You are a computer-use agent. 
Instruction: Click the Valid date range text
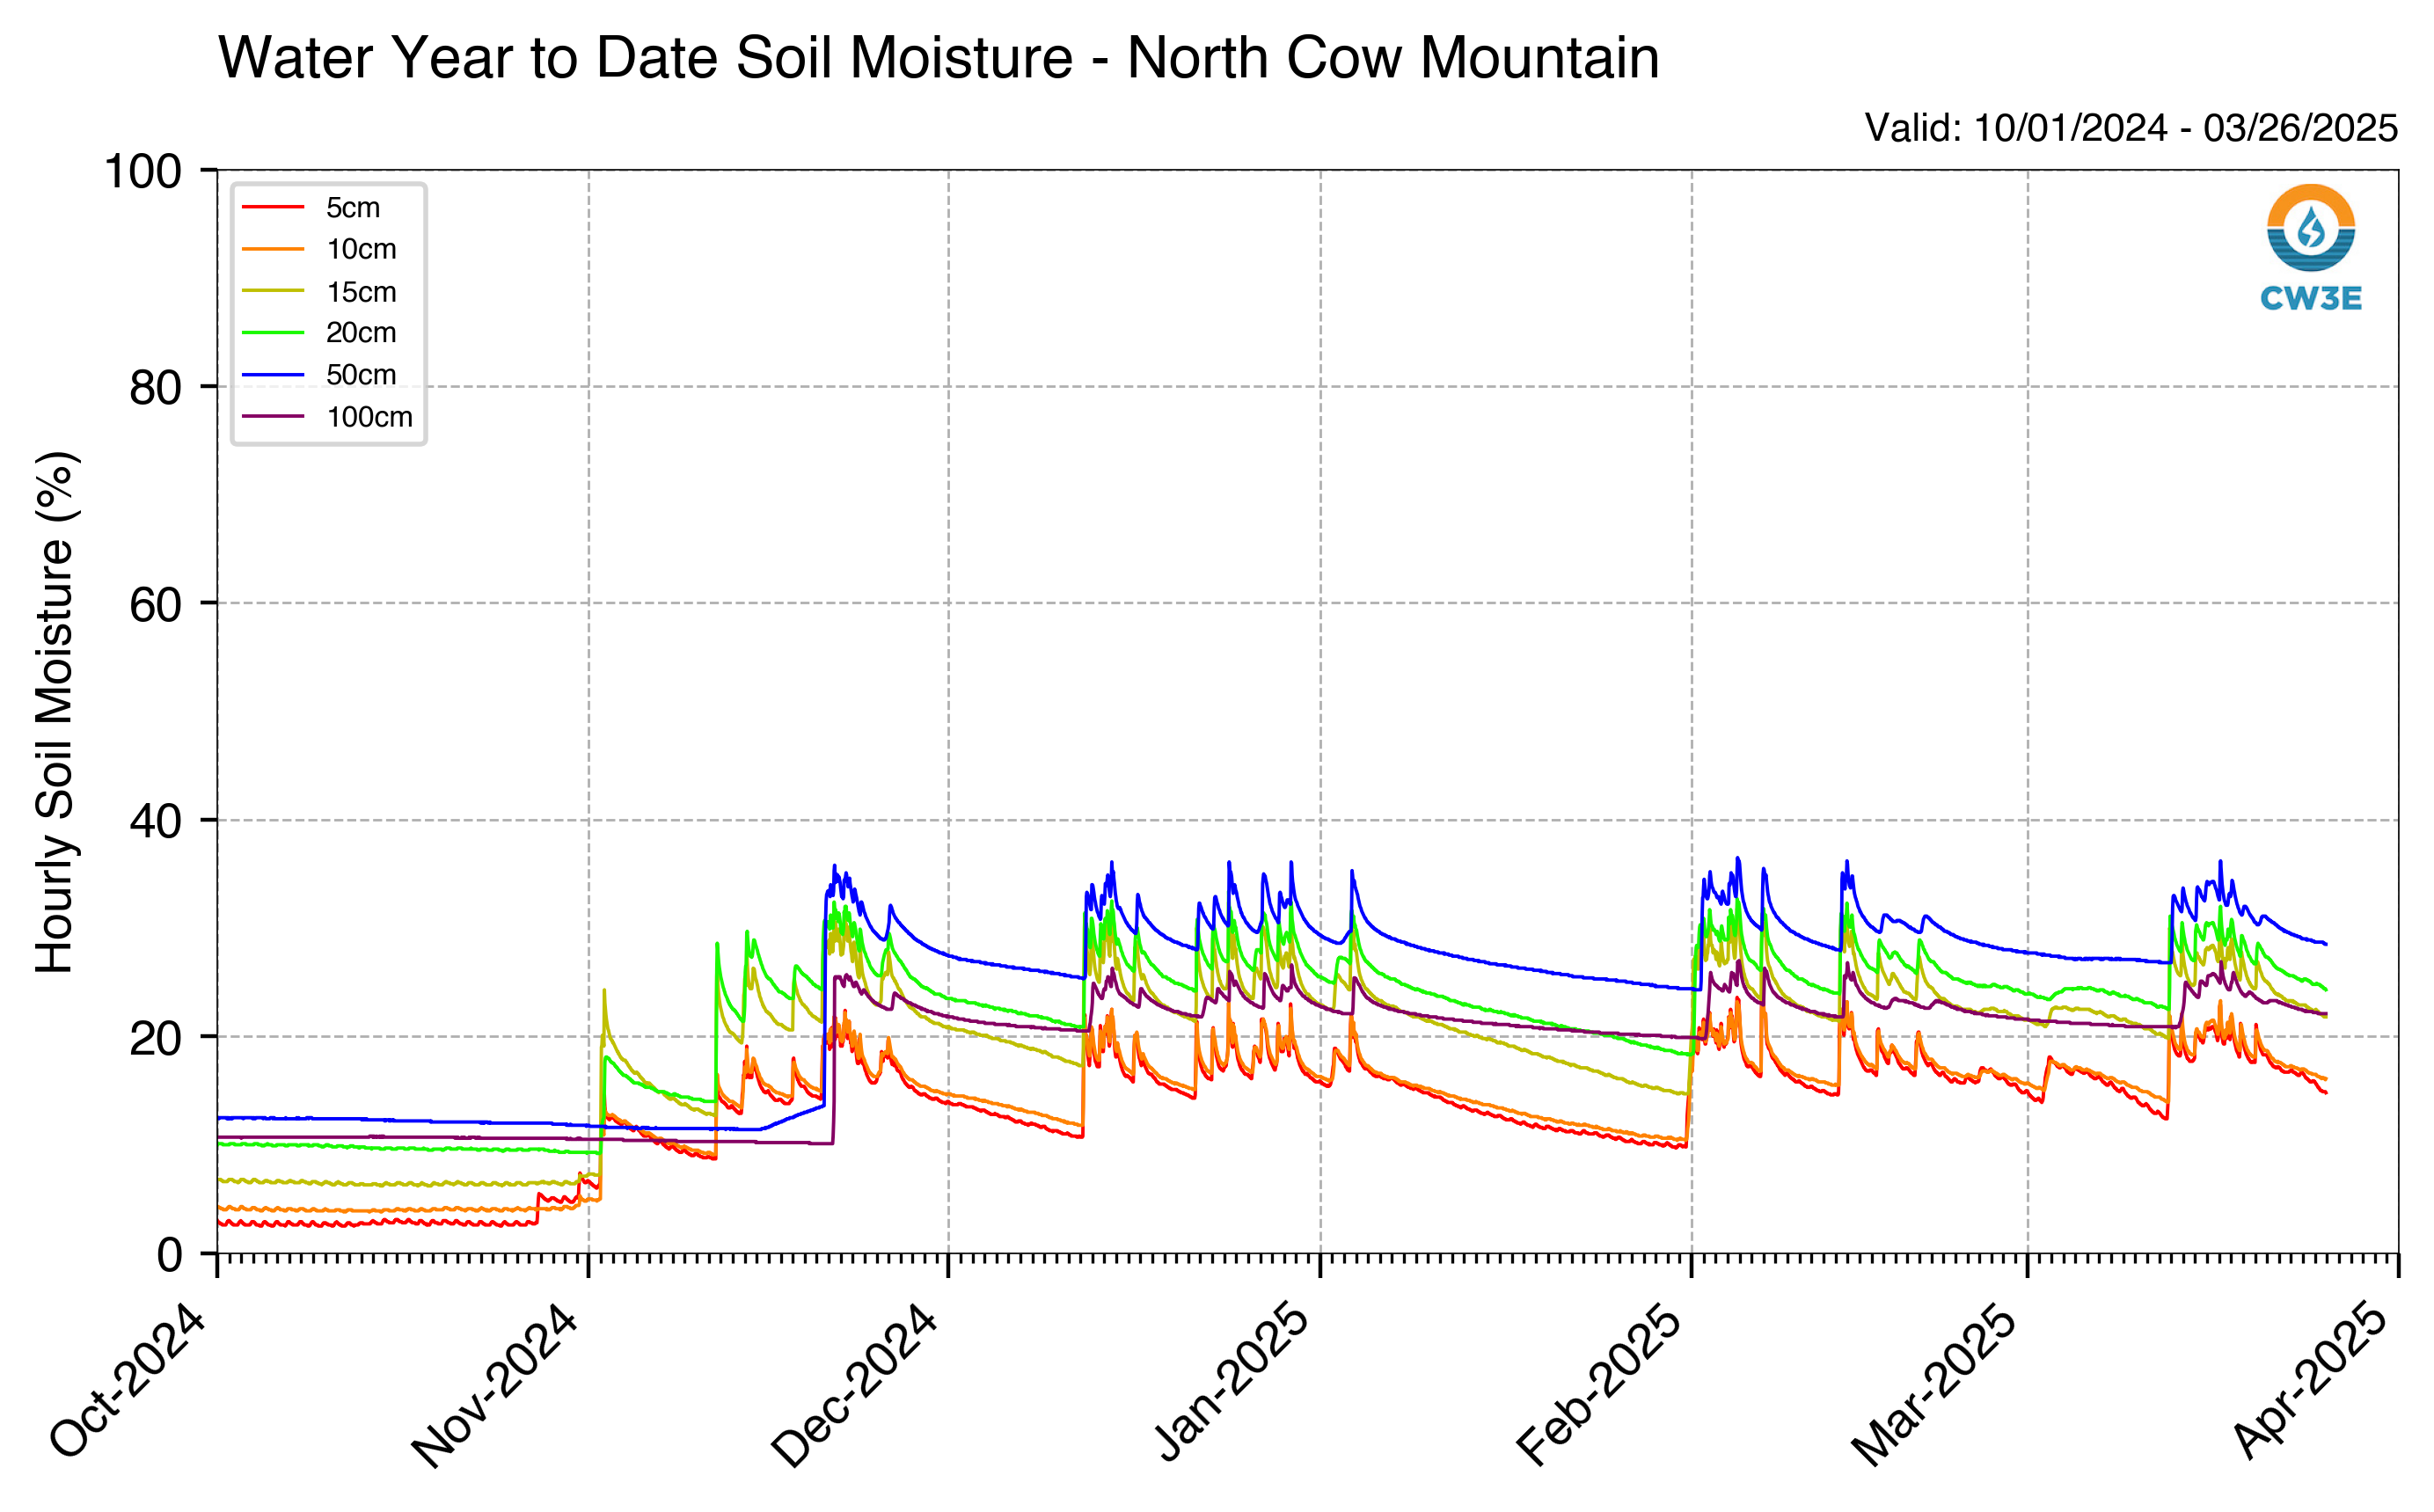(x=2131, y=128)
